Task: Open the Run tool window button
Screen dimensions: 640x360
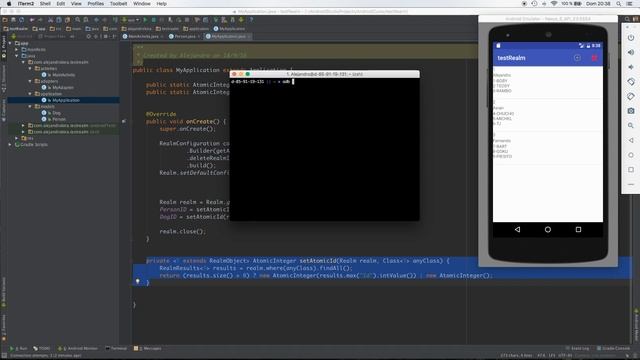Action: [x=18, y=349]
